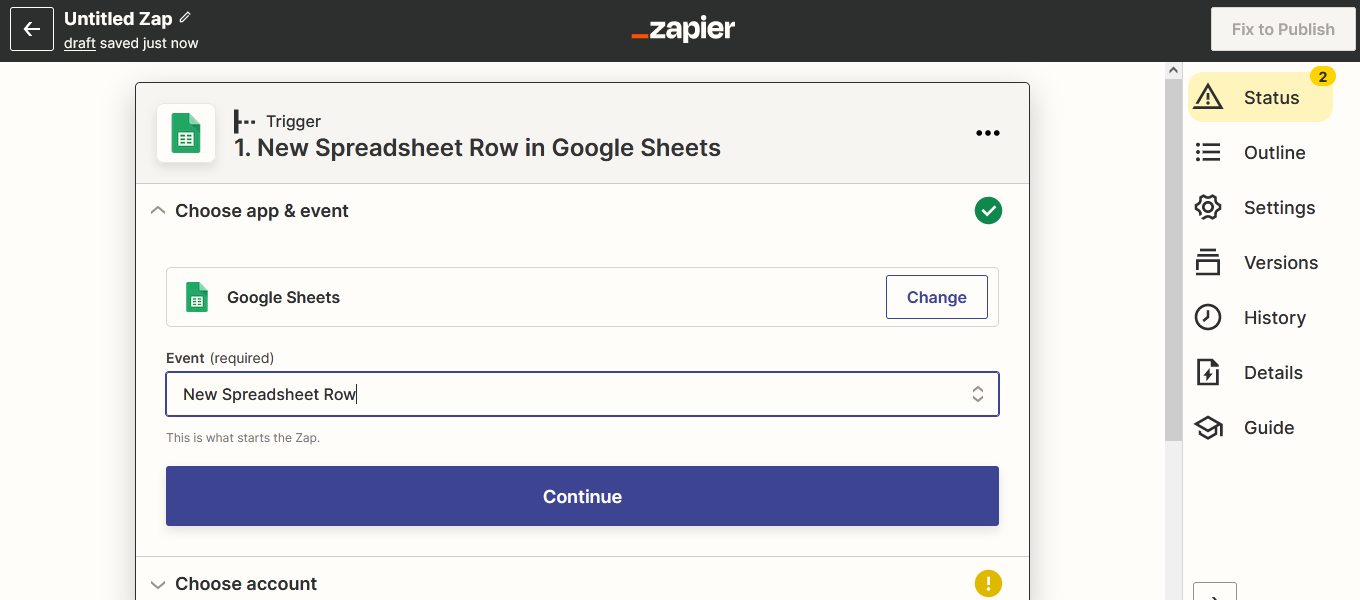Click the back arrow button
This screenshot has width=1360, height=600.
(x=32, y=30)
